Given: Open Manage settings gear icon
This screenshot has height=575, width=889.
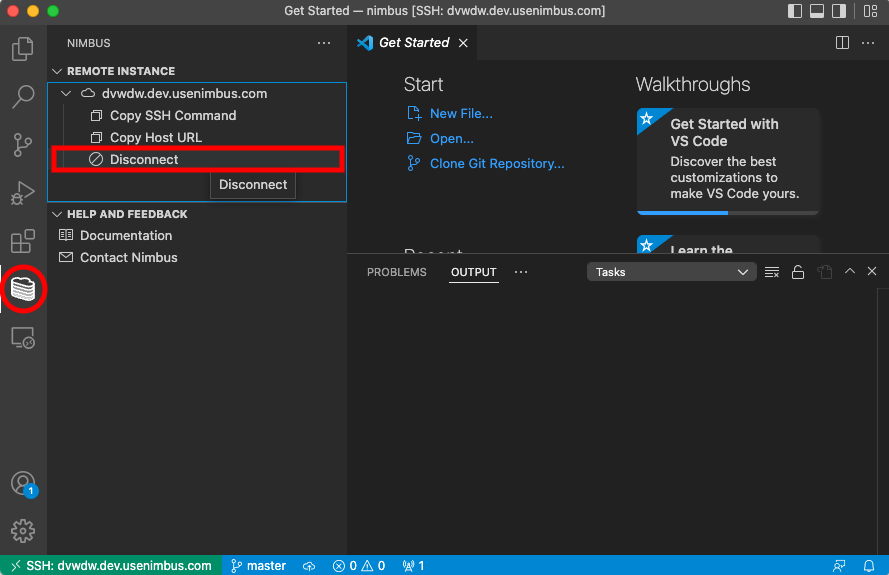Looking at the screenshot, I should [22, 530].
